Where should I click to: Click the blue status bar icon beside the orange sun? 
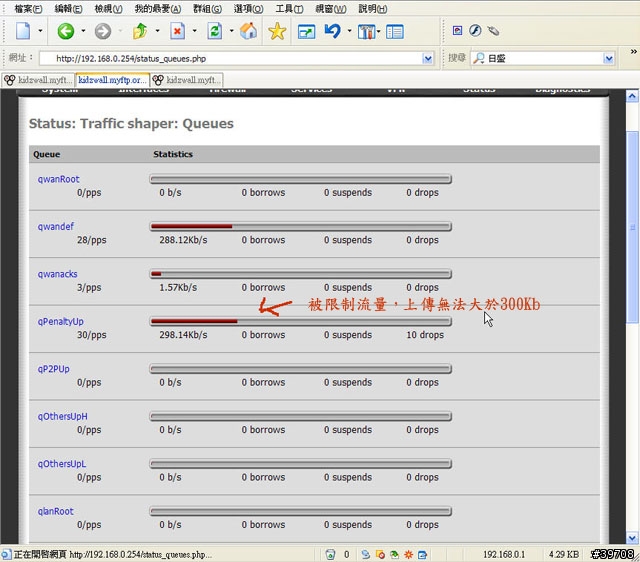(422, 554)
